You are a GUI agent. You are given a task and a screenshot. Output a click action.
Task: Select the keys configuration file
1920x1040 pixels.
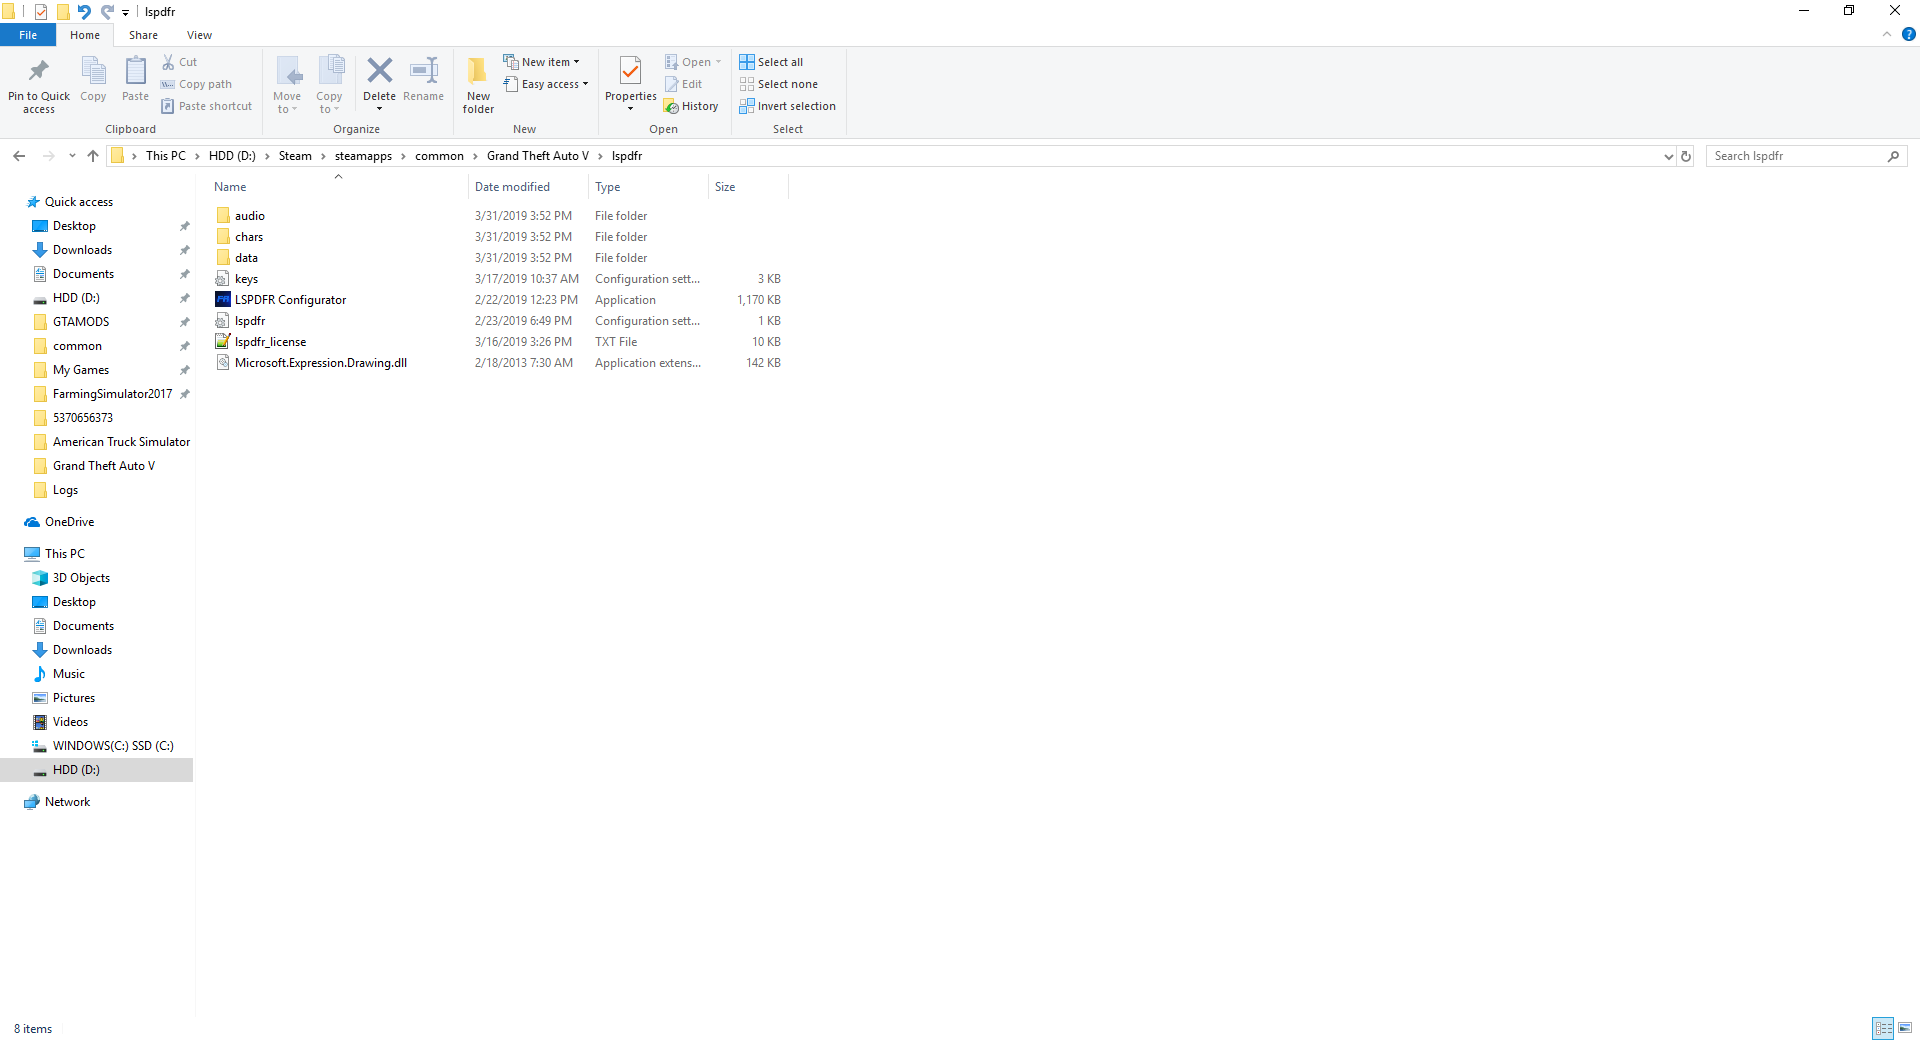[x=246, y=279]
